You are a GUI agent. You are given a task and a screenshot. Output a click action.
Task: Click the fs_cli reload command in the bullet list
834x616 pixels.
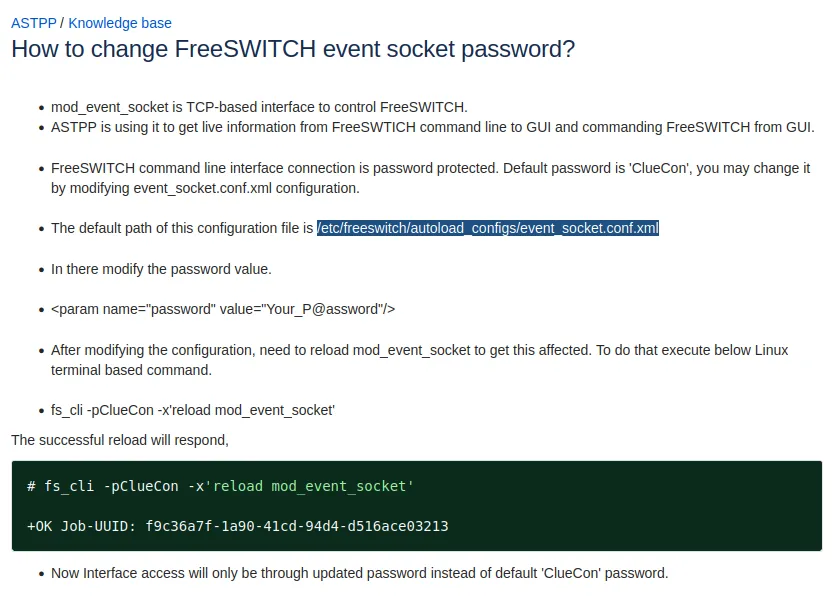coord(192,410)
